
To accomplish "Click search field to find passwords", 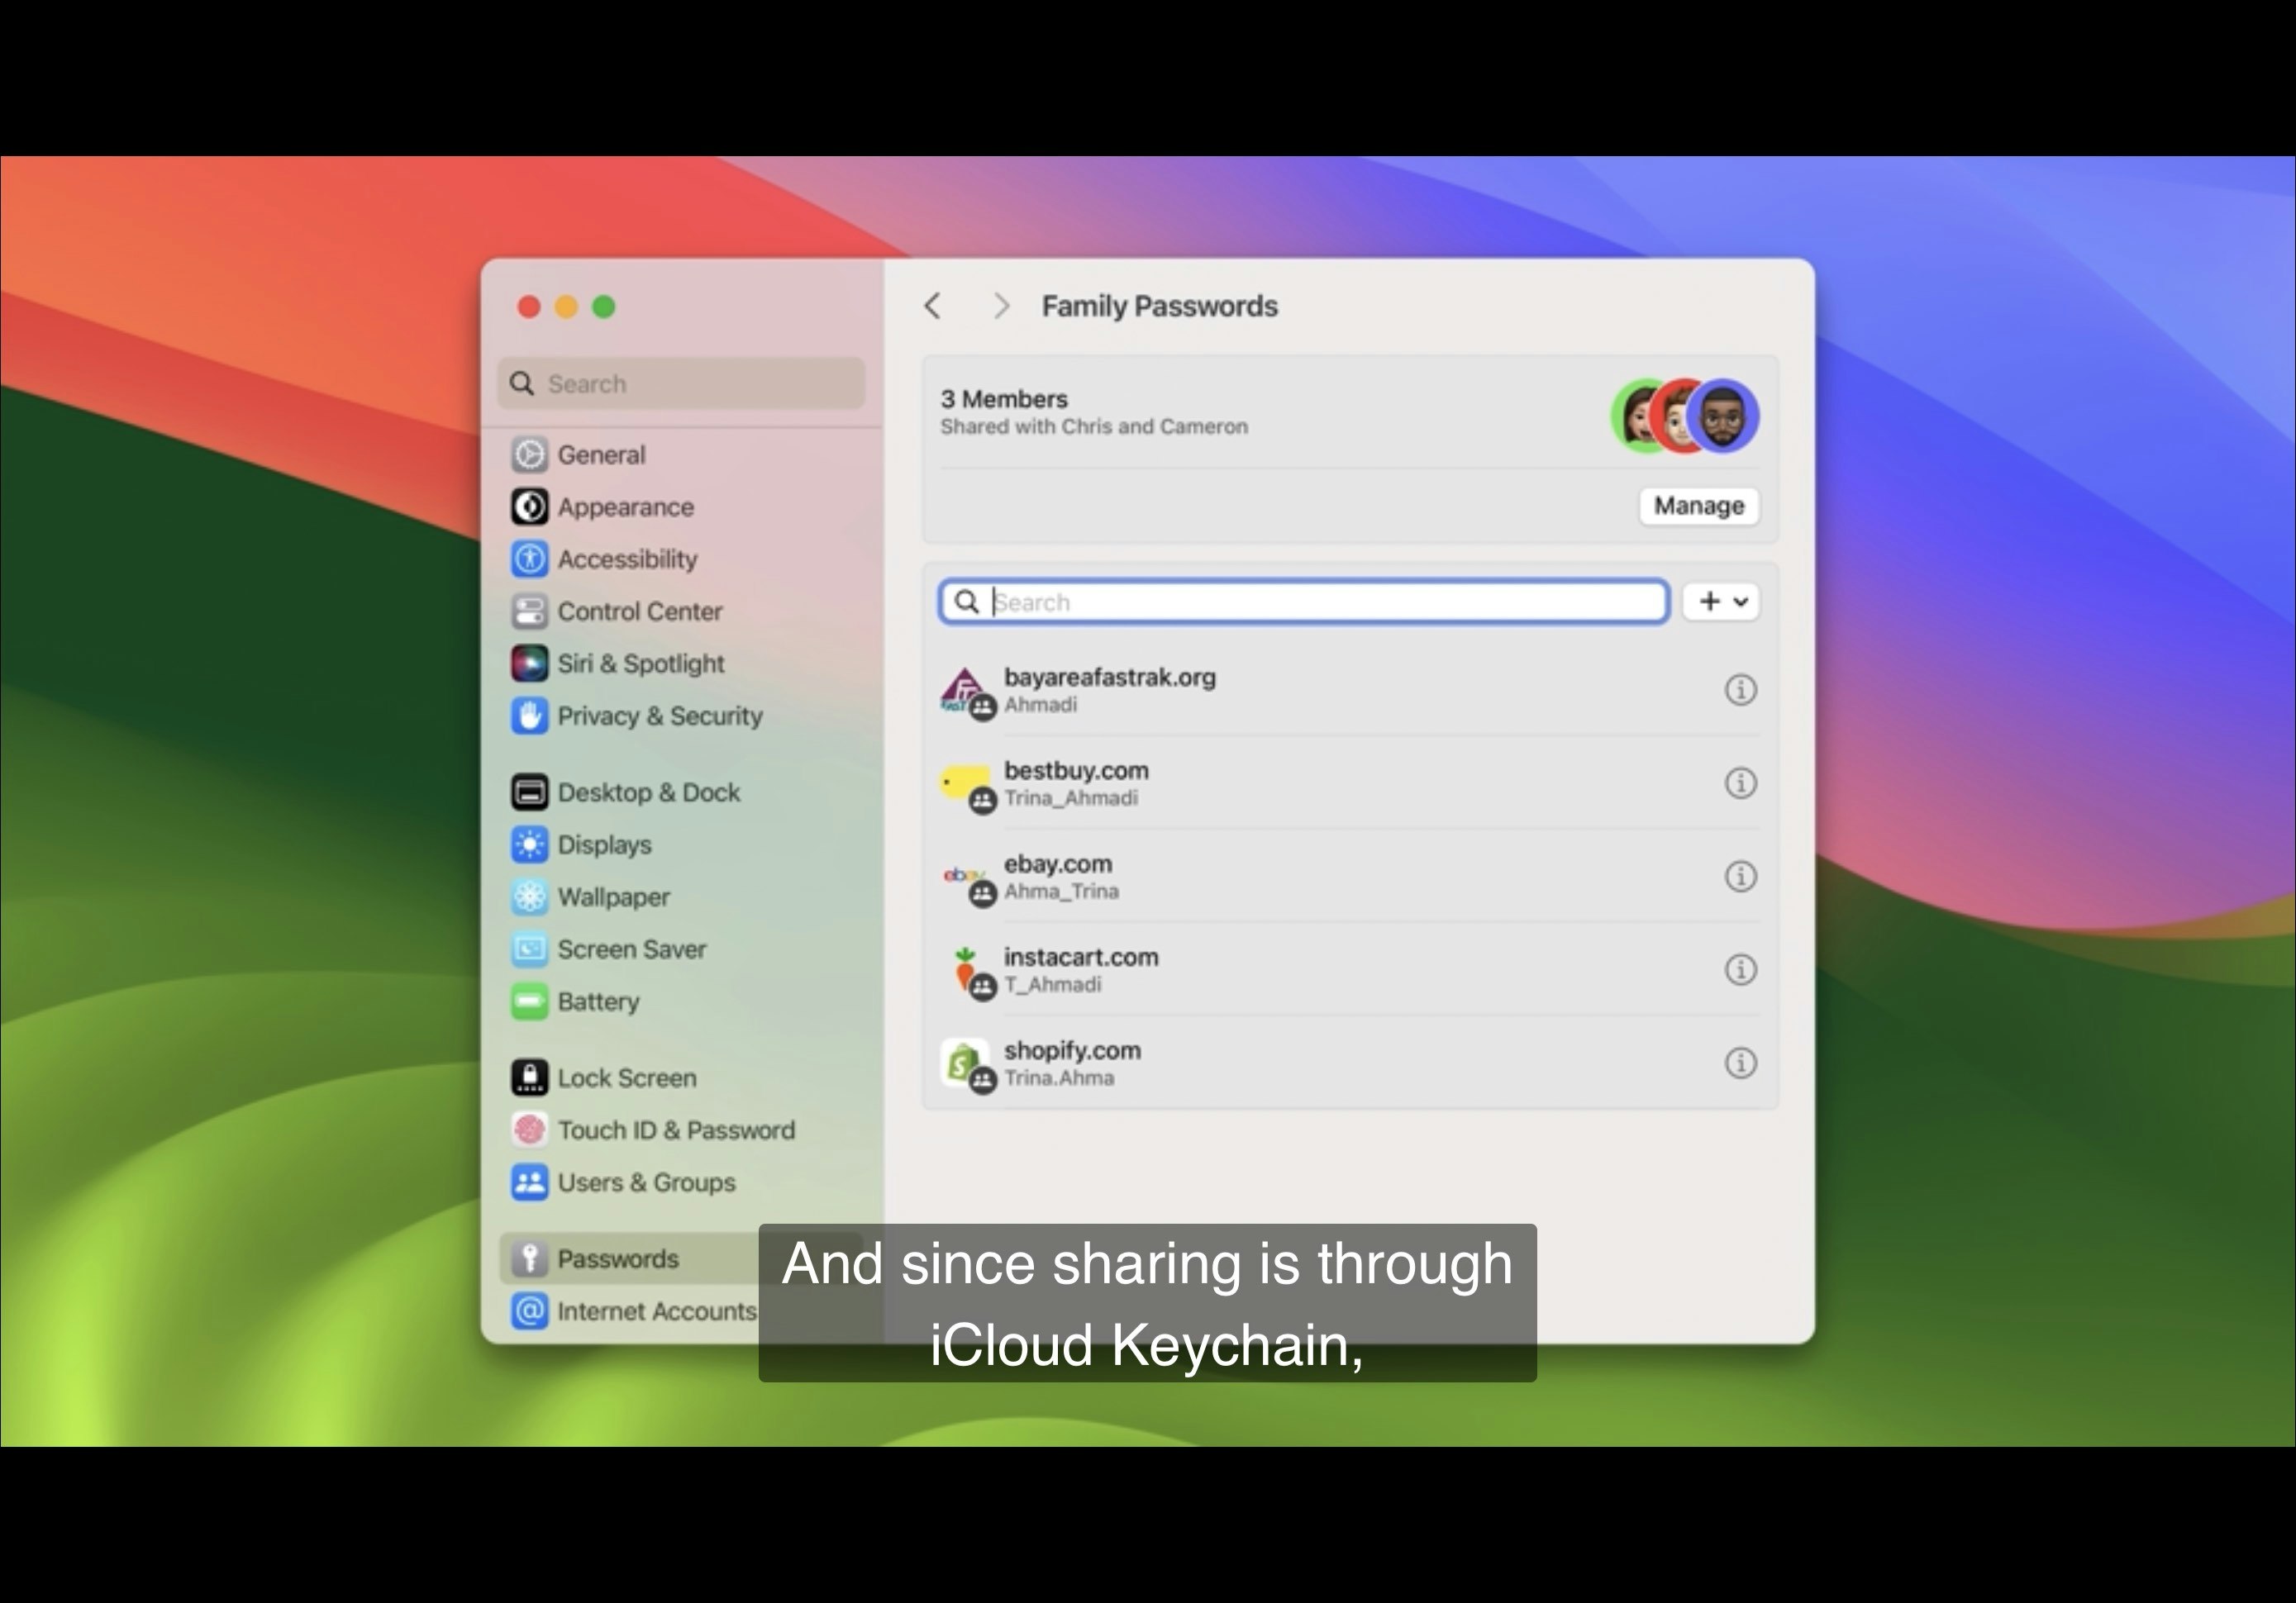I will pos(1303,602).
